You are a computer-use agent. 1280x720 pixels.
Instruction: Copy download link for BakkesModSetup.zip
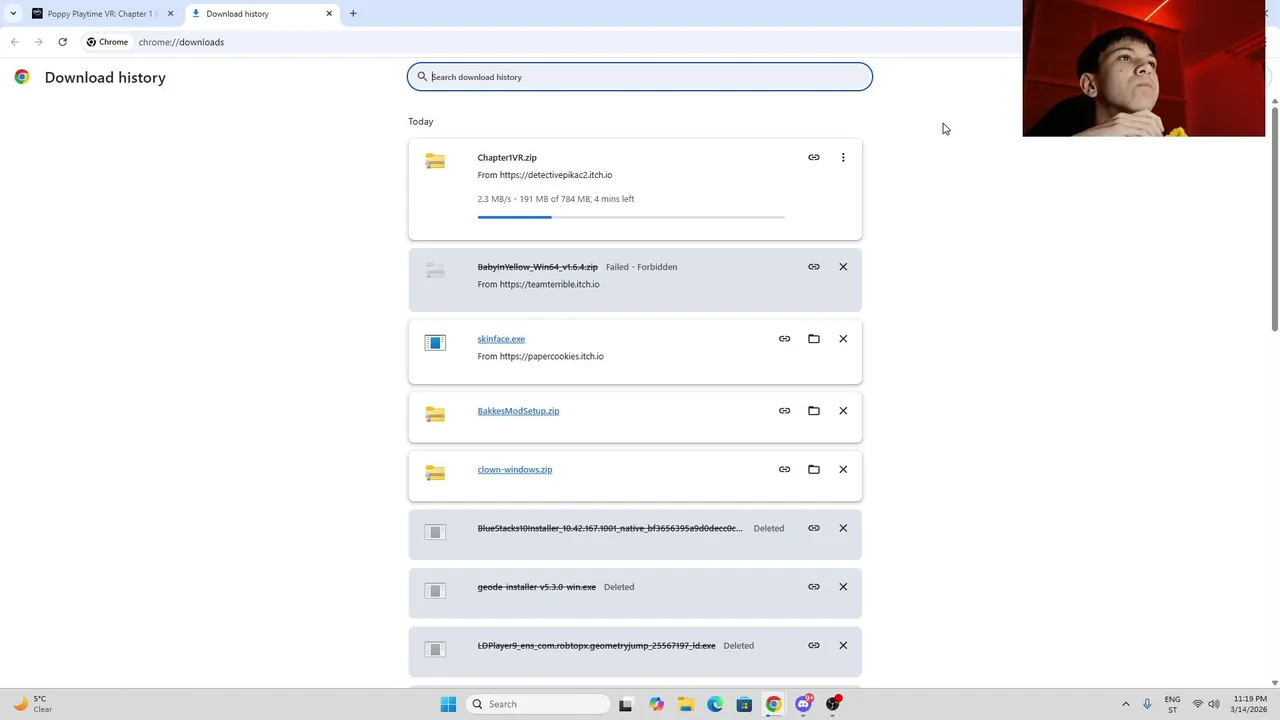click(785, 411)
